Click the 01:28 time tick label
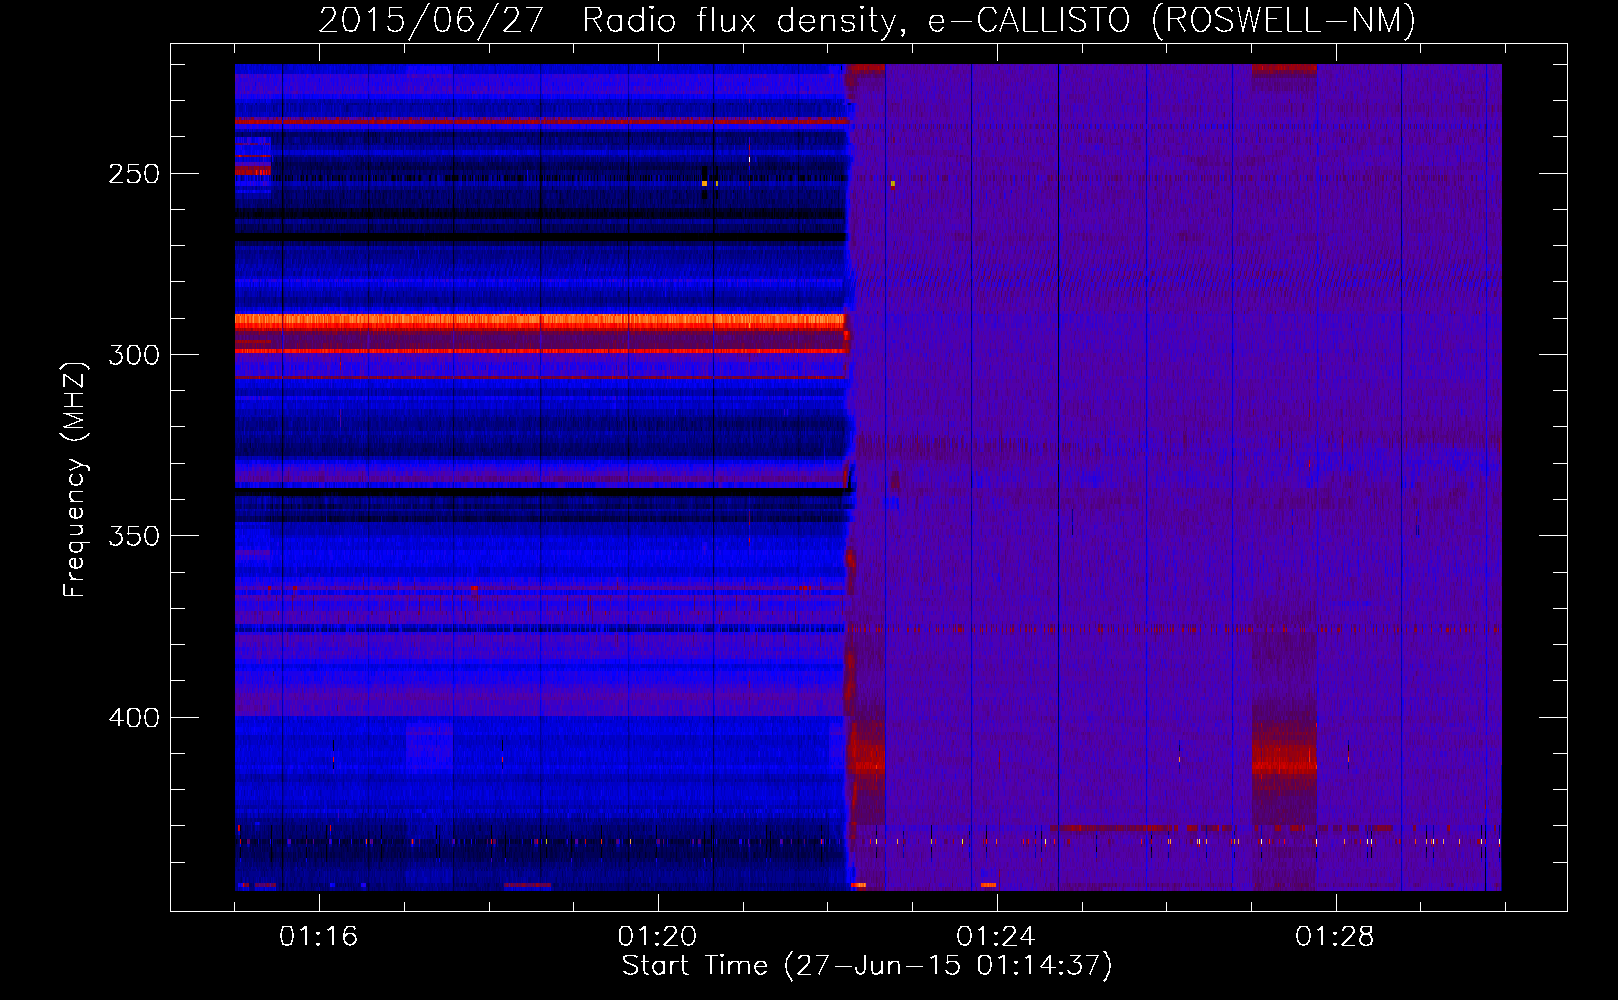 (1334, 936)
